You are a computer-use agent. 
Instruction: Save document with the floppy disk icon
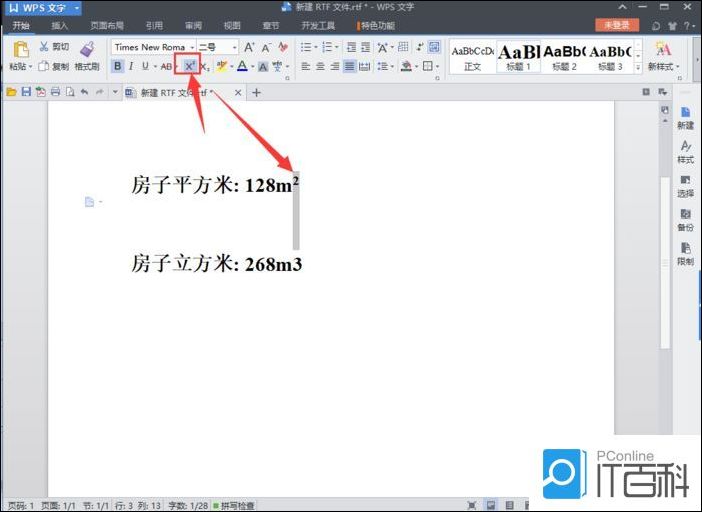26,92
